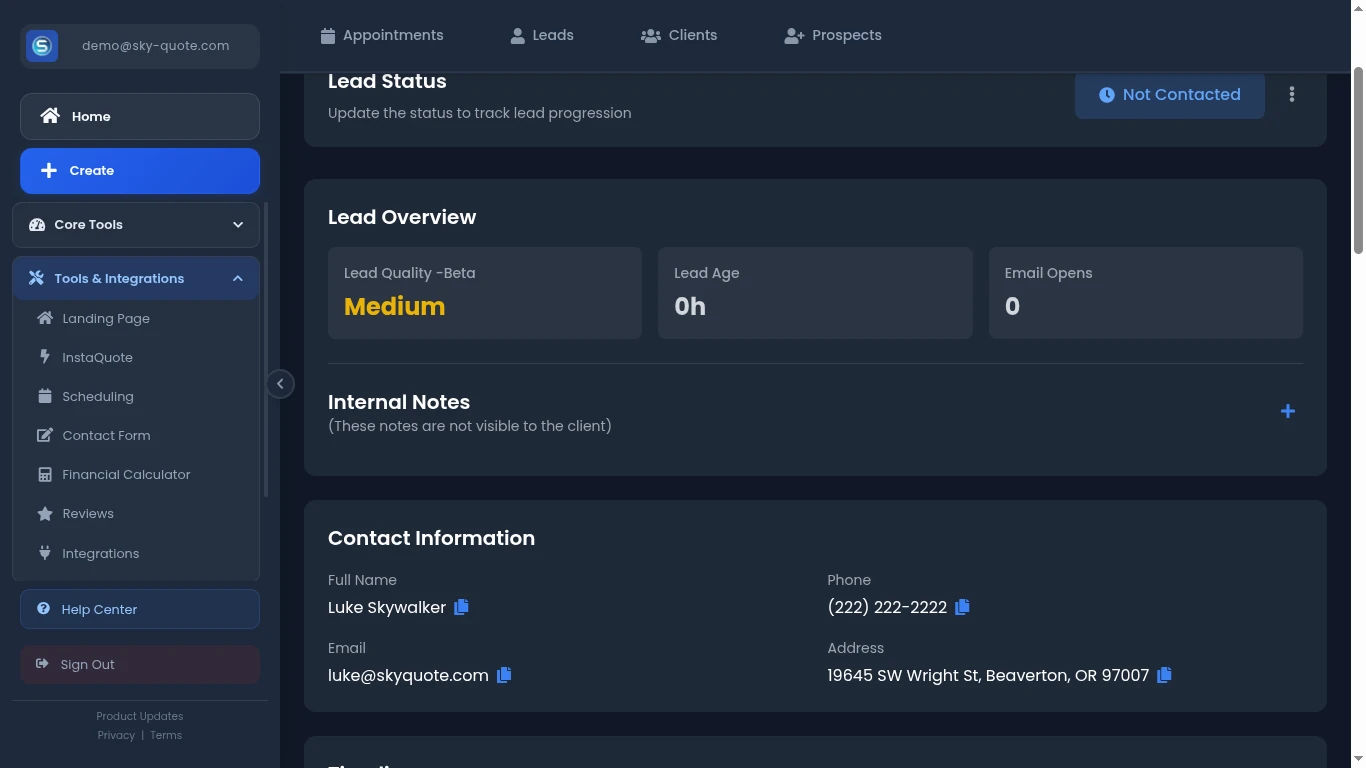Select the Financial Calculator tool
The width and height of the screenshot is (1366, 768).
[126, 474]
